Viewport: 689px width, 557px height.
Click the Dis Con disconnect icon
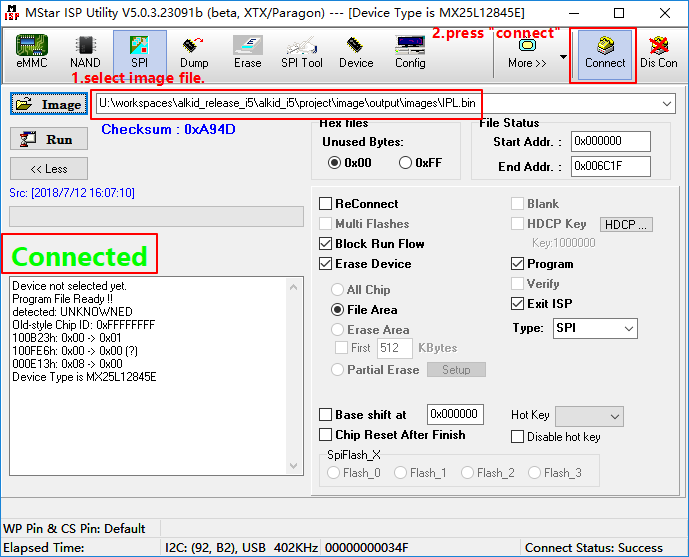point(659,52)
